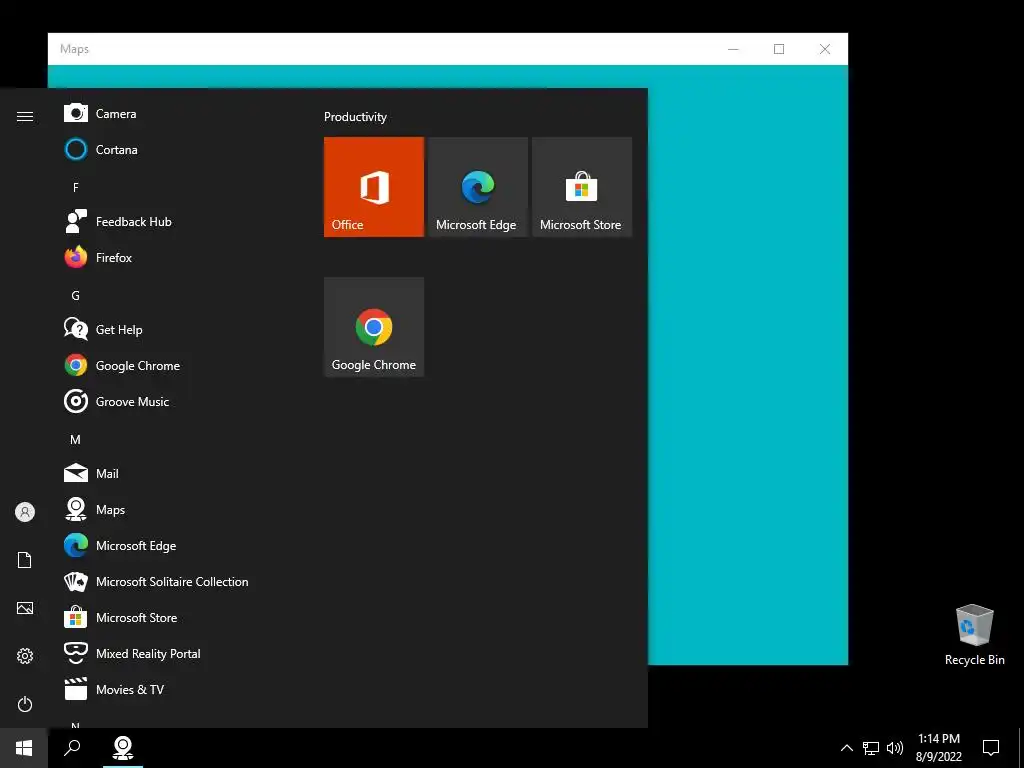Click the Power icon in Start sidebar
Image resolution: width=1024 pixels, height=768 pixels.
pos(25,704)
